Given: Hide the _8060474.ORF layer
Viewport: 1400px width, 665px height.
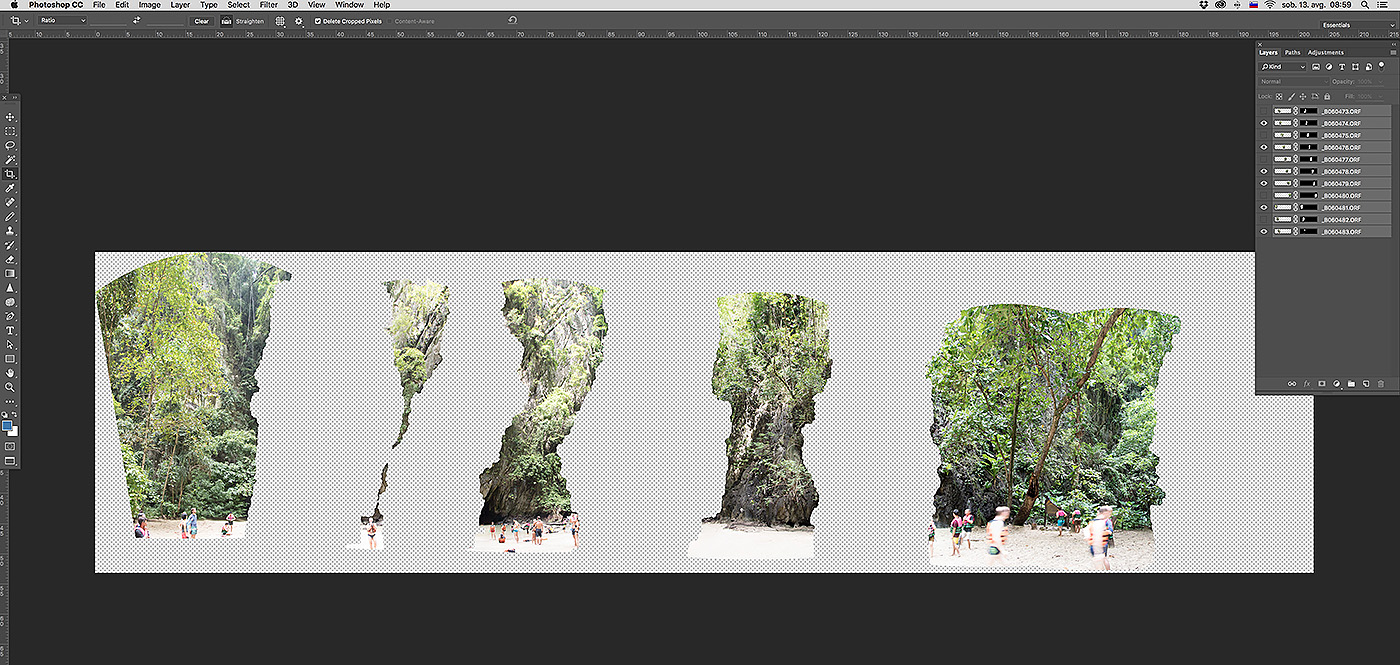Looking at the screenshot, I should tap(1264, 123).
